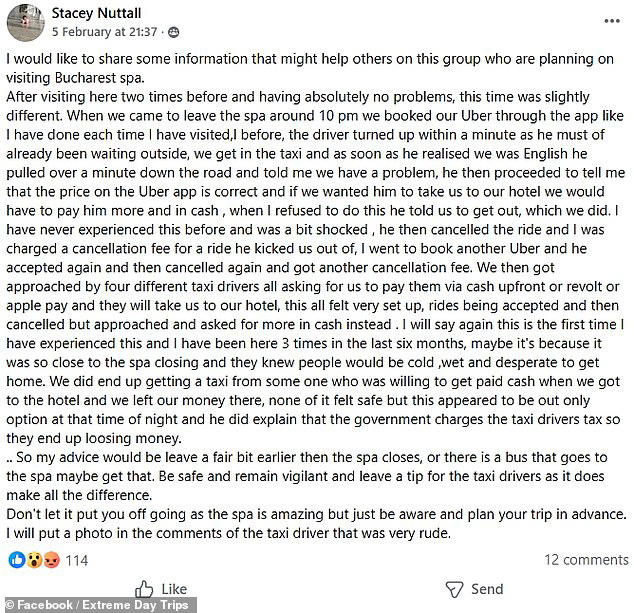Click the line about photo in the comments
The width and height of the screenshot is (634, 613).
coord(228,533)
